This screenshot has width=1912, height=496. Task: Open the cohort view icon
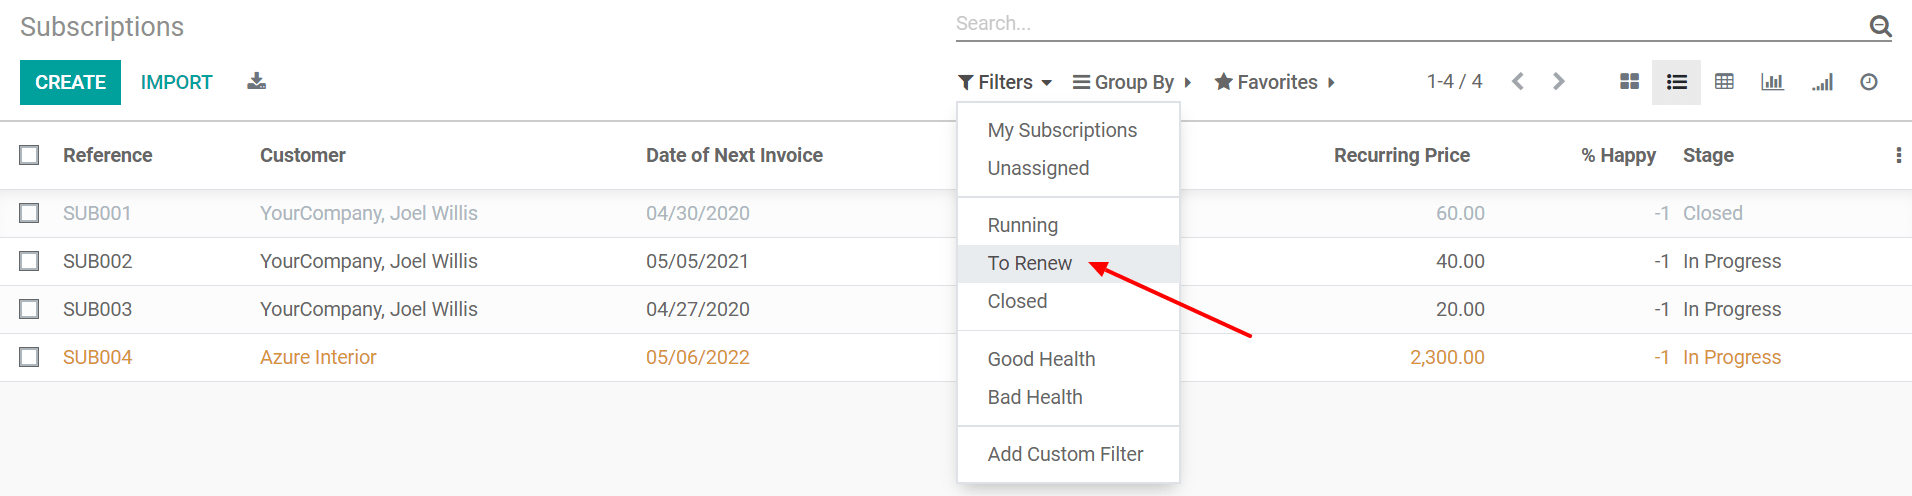tap(1821, 82)
